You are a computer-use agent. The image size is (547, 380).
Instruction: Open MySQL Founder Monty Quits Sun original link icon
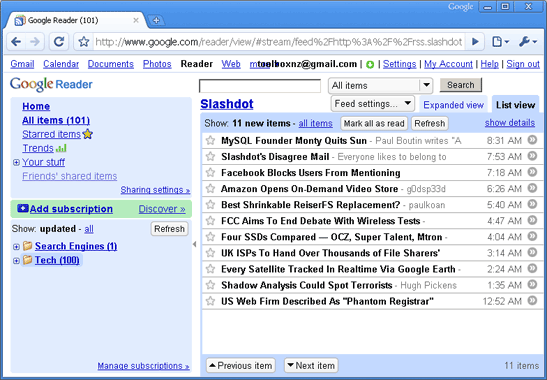click(x=532, y=140)
